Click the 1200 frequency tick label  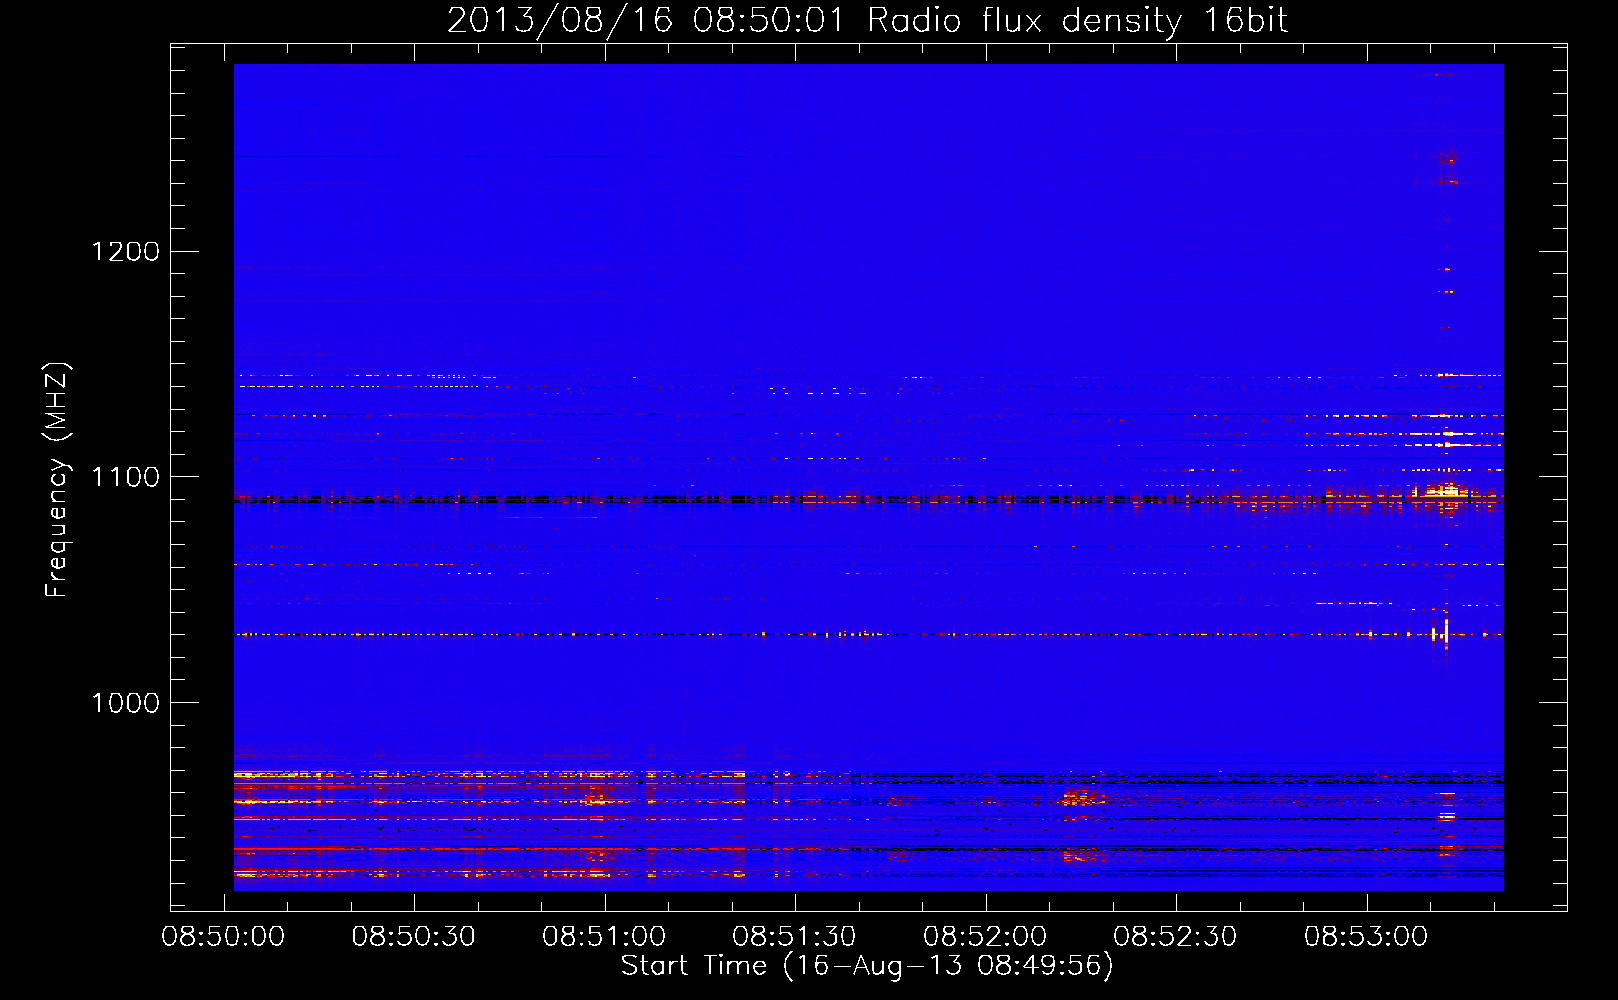pos(126,251)
